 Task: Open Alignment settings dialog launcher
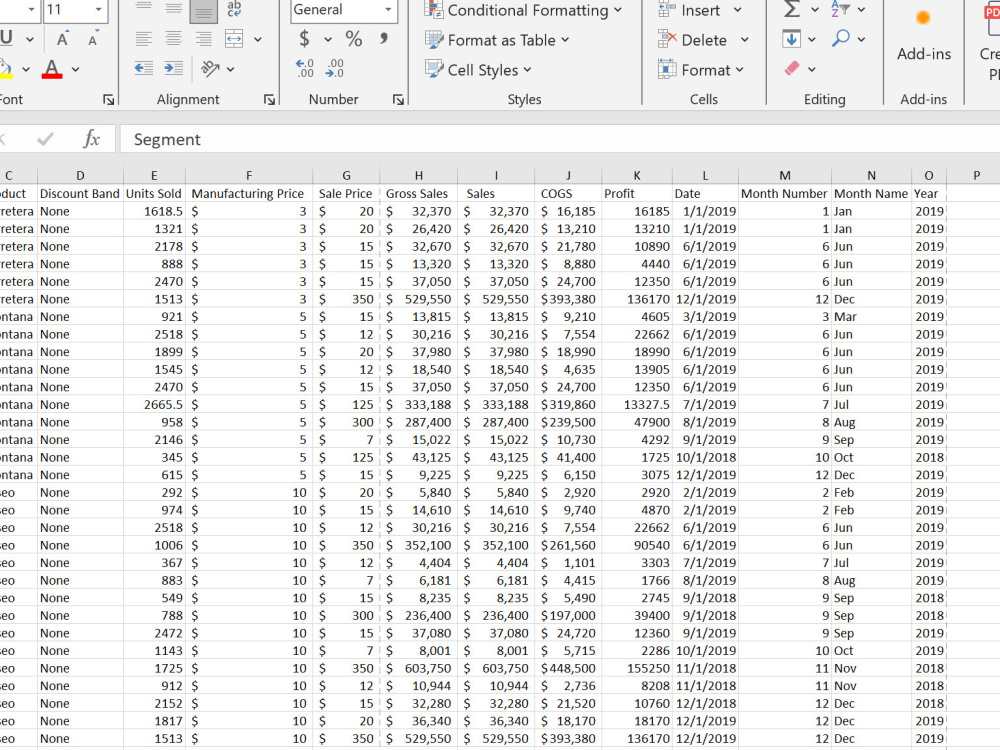tap(269, 99)
